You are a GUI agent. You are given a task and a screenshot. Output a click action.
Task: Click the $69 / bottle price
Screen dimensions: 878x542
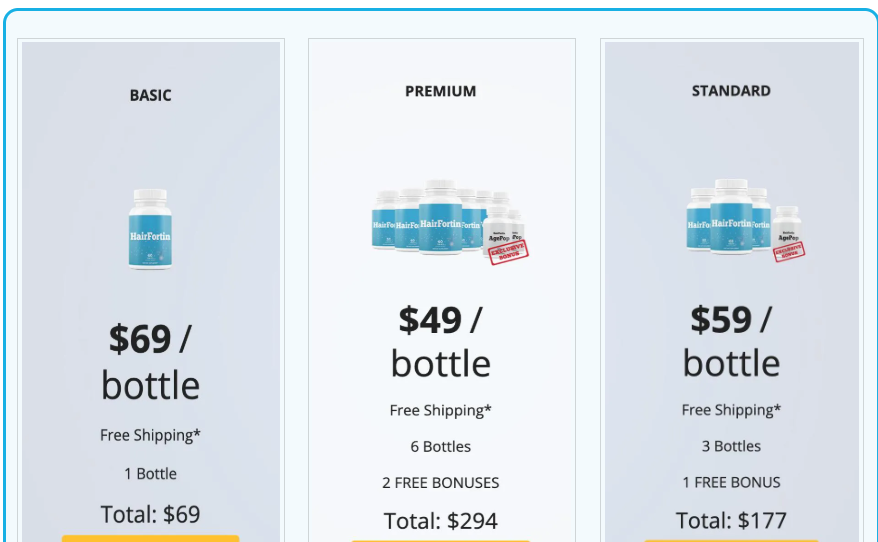[x=150, y=361]
